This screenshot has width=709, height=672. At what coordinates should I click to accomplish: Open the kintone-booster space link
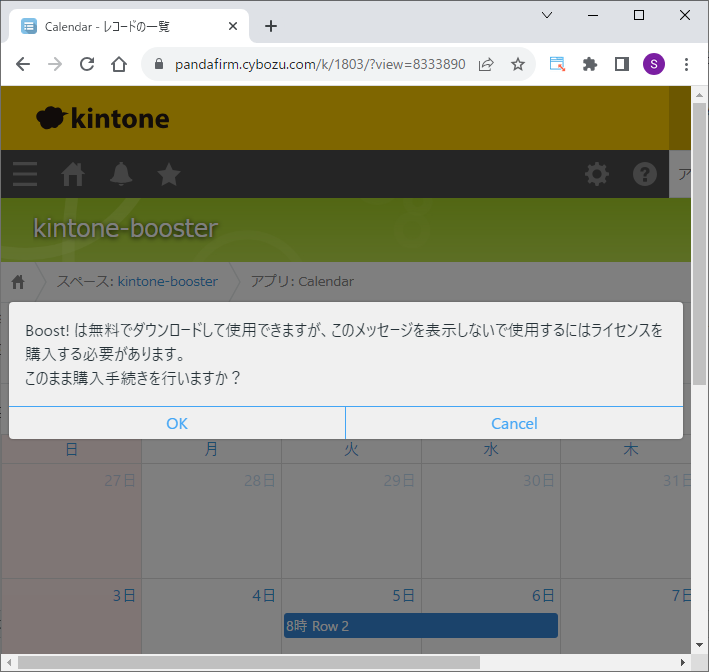167,282
